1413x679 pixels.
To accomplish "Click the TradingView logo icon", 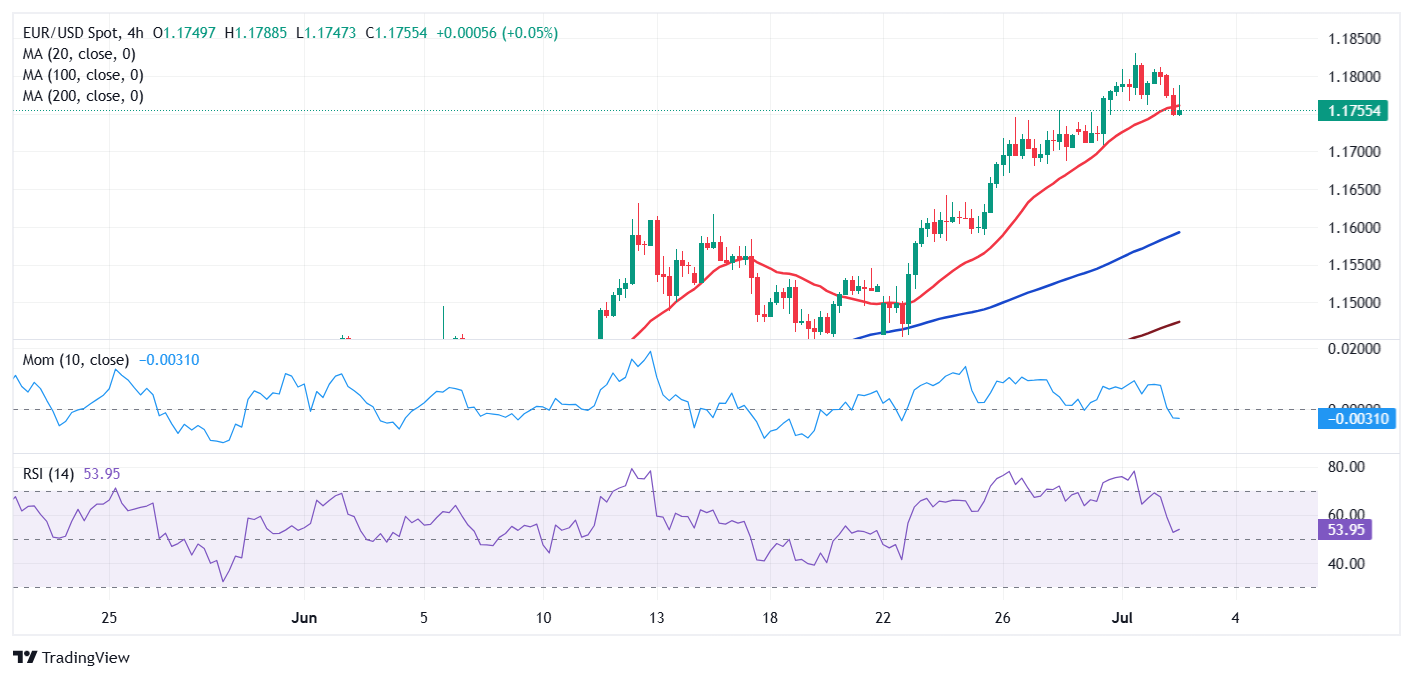I will click(x=25, y=657).
